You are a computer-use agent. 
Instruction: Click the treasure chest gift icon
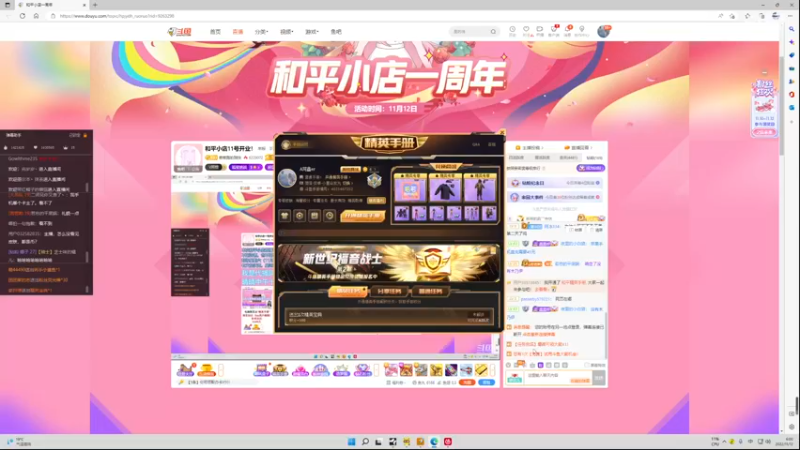[x=280, y=370]
